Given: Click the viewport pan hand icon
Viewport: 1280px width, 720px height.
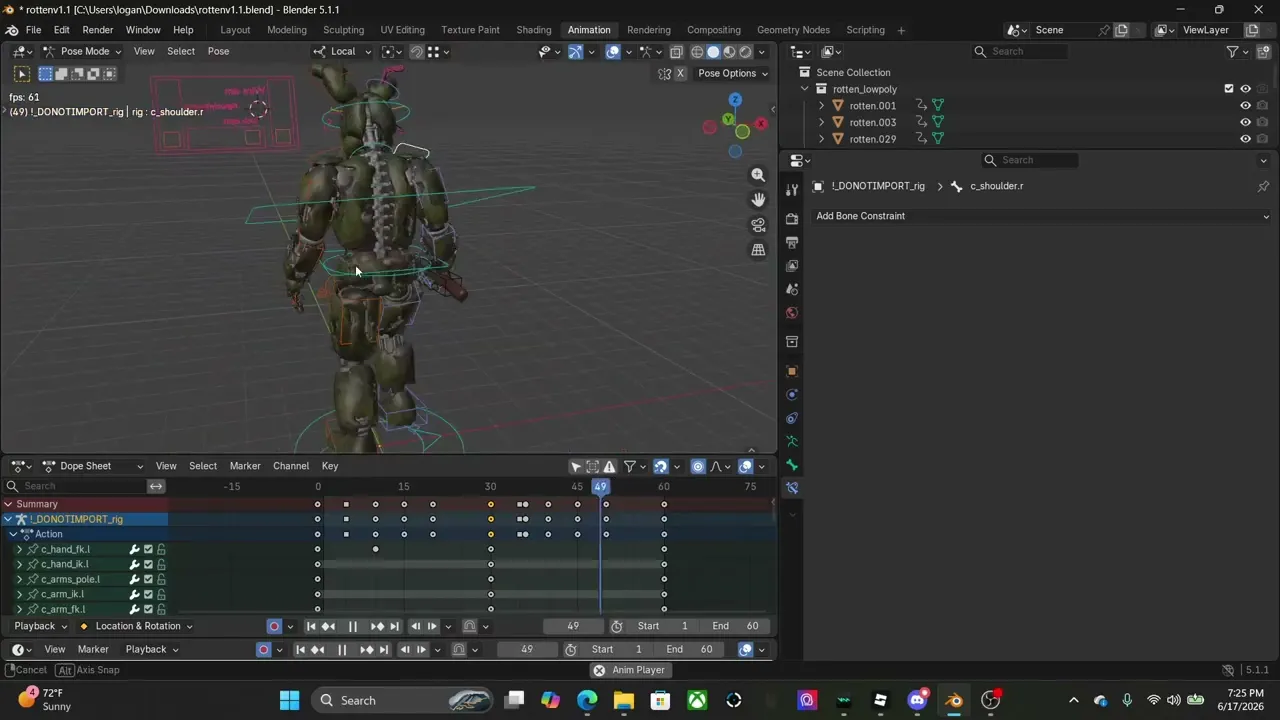Looking at the screenshot, I should pos(758,200).
